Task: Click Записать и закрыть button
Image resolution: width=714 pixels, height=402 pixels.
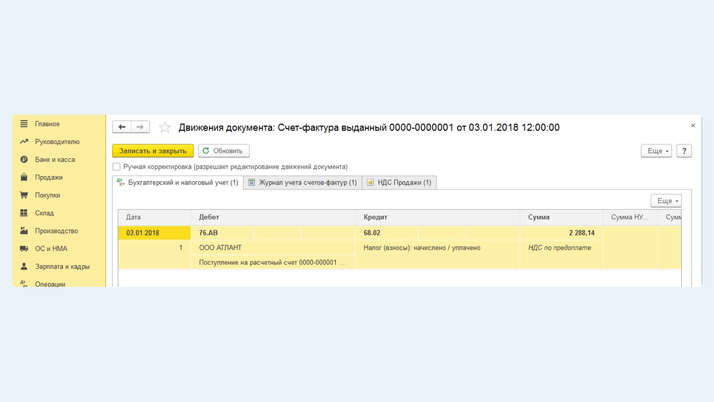Action: click(x=153, y=151)
